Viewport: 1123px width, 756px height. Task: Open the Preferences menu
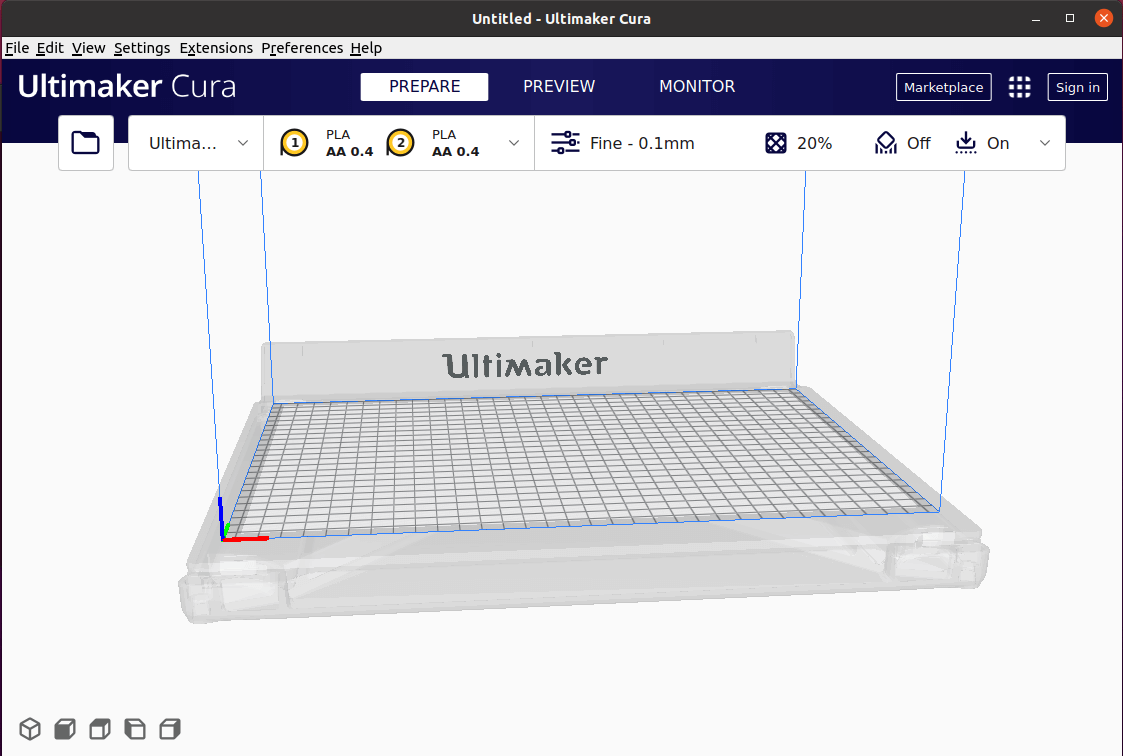[302, 48]
